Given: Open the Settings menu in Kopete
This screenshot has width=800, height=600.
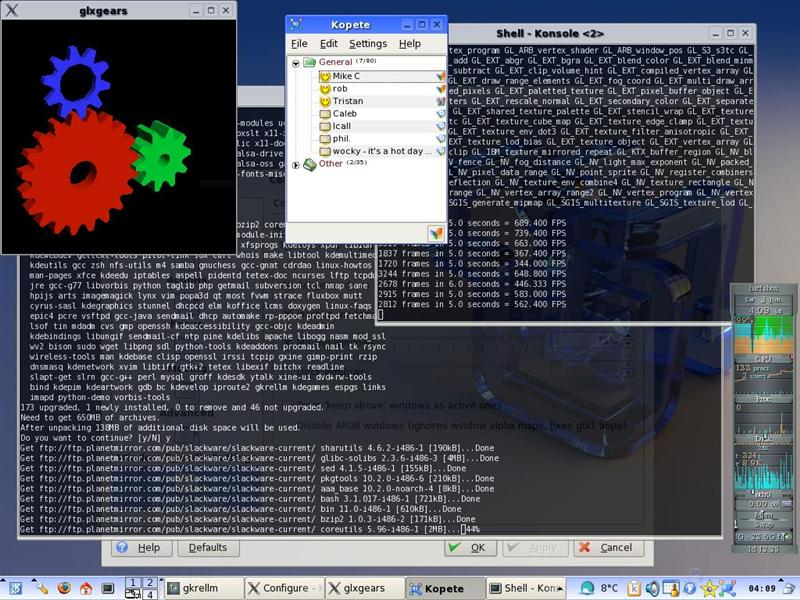Looking at the screenshot, I should (368, 44).
